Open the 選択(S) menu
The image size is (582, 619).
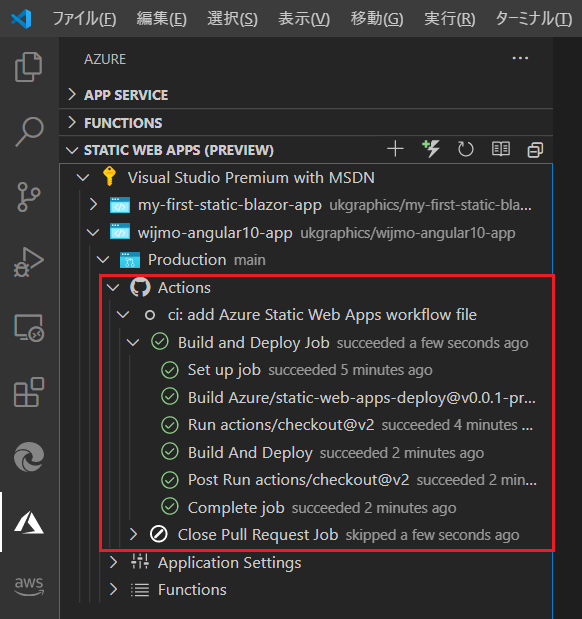[x=232, y=19]
